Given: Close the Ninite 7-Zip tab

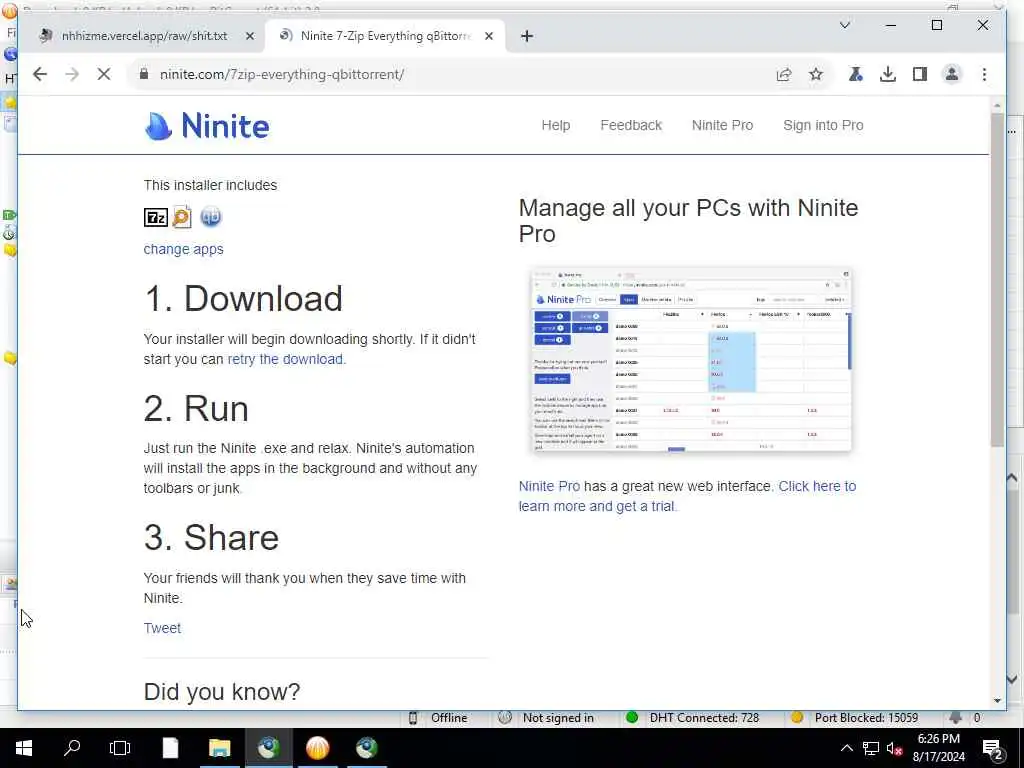Looking at the screenshot, I should coord(488,37).
